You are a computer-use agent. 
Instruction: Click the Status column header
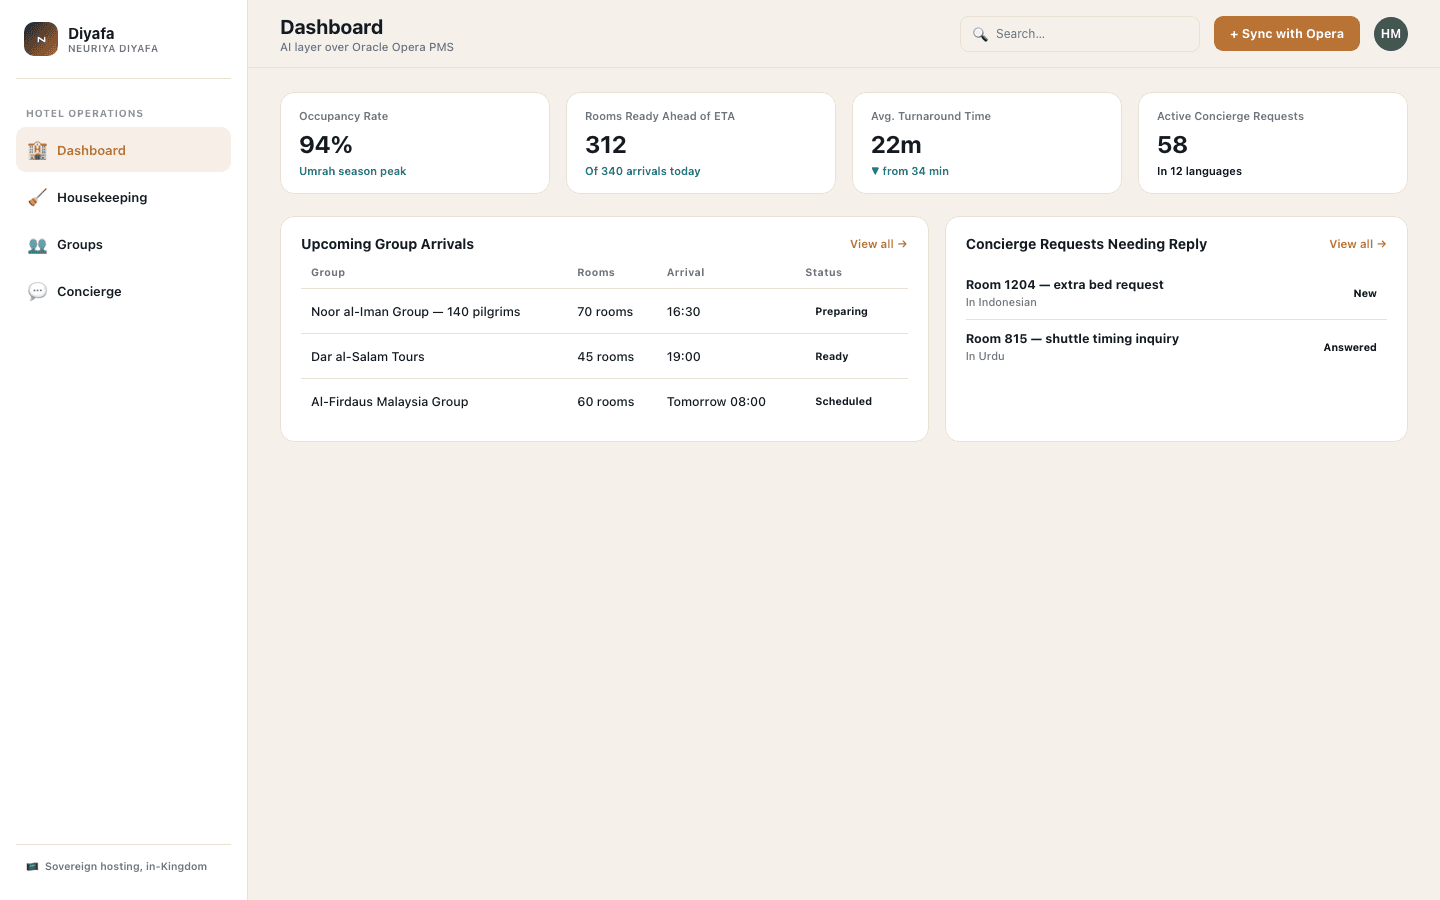click(823, 273)
